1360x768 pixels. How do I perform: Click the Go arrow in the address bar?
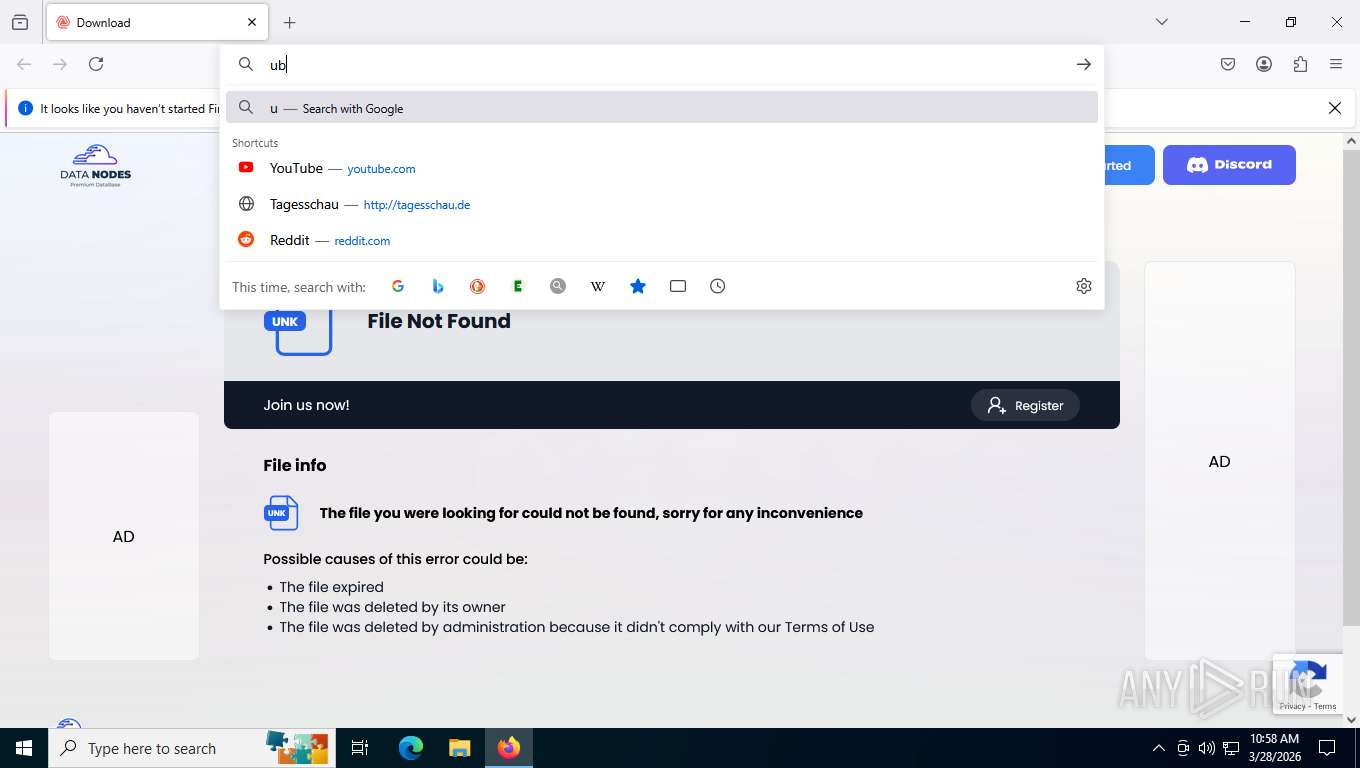click(x=1084, y=64)
